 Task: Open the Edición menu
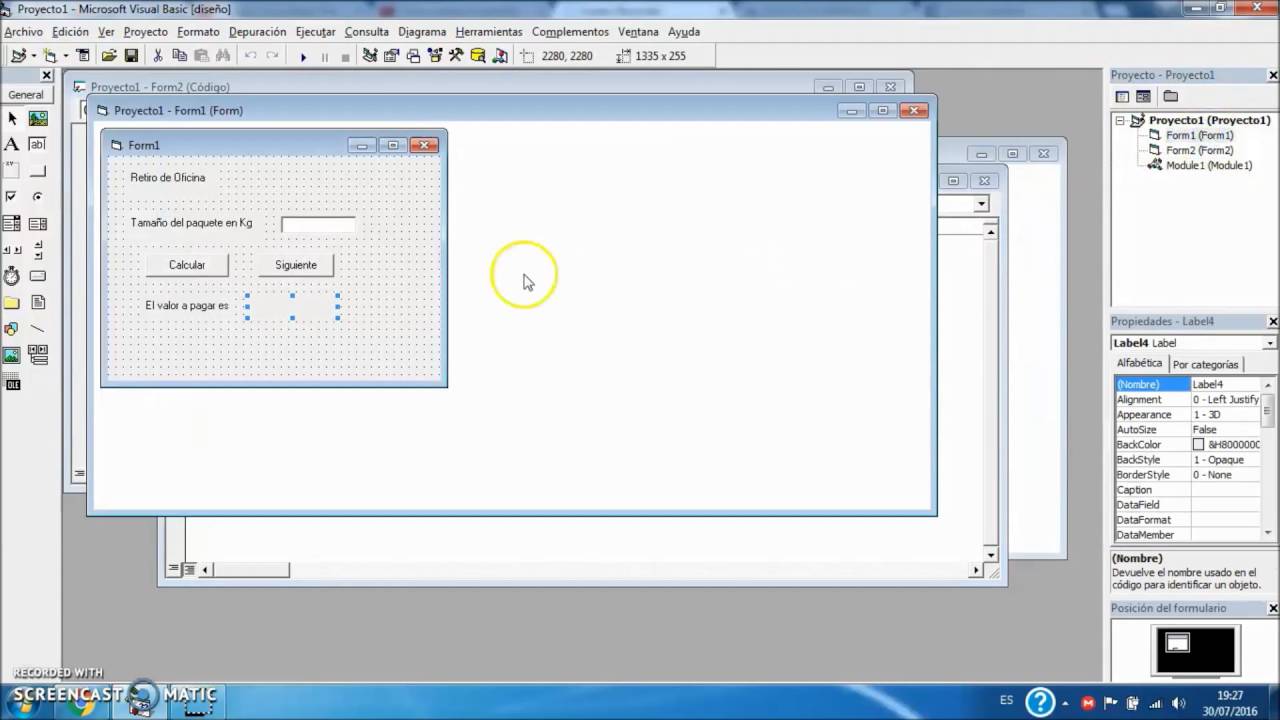point(71,32)
